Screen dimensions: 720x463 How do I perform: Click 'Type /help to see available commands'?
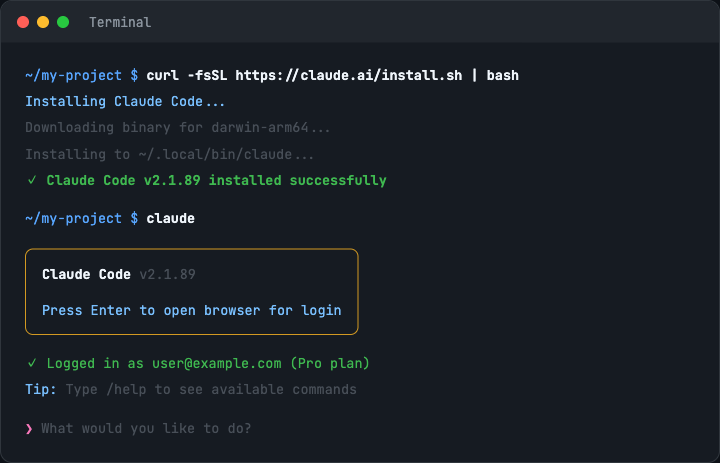211,390
